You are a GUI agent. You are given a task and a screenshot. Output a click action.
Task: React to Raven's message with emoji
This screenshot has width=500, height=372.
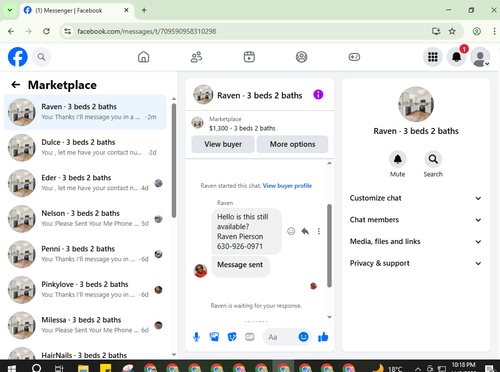pyautogui.click(x=291, y=231)
